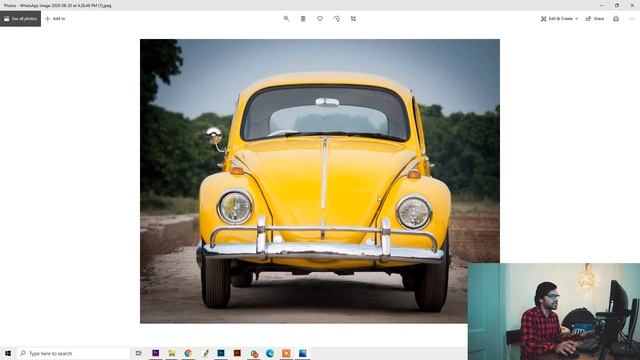The image size is (640, 360).
Task: Share the photo
Action: 595,19
